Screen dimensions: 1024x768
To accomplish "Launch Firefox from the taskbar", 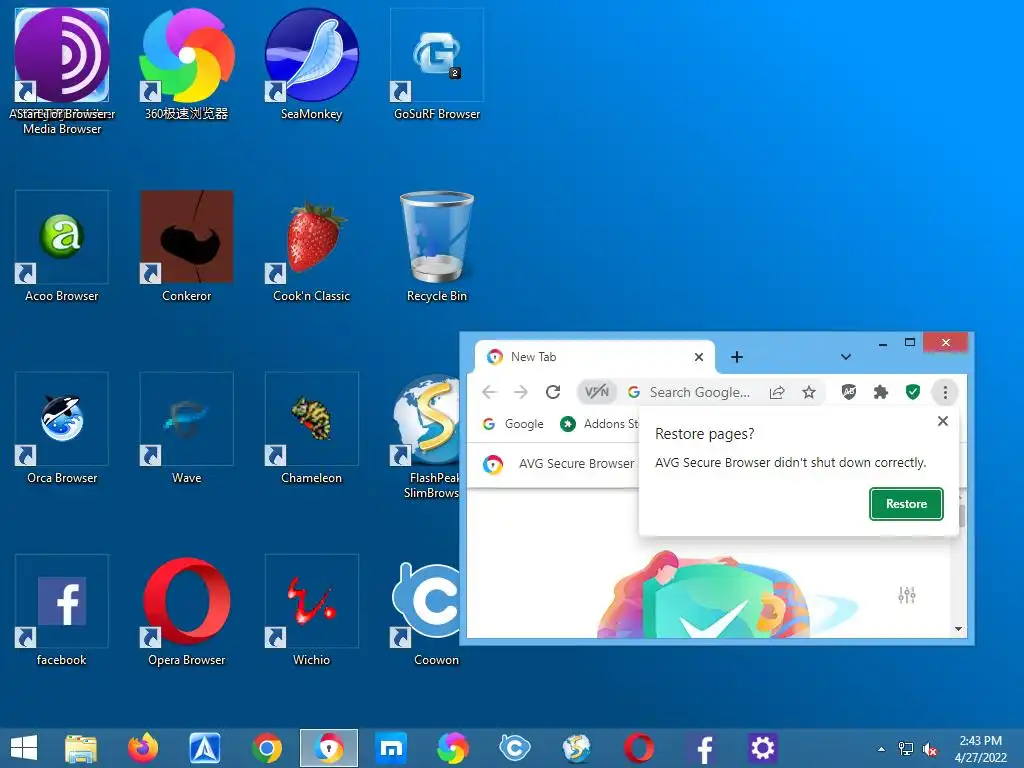I will [143, 748].
